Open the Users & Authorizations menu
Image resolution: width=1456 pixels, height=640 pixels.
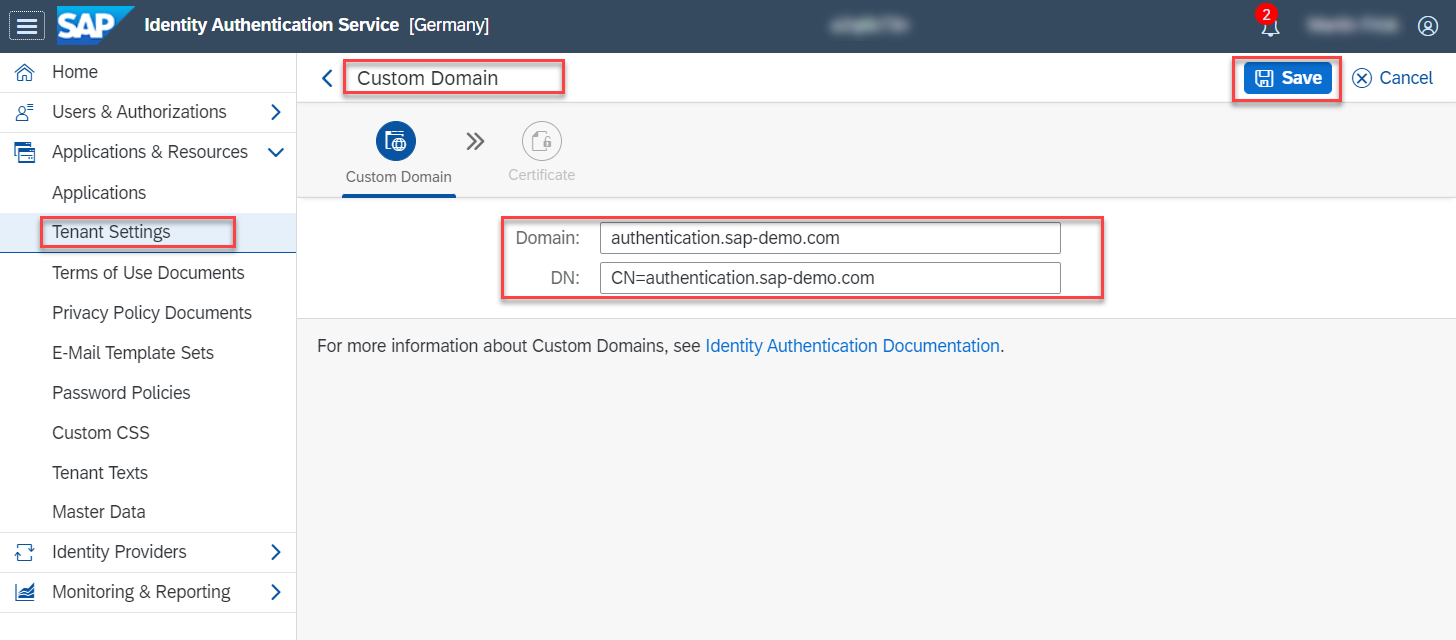[x=139, y=112]
